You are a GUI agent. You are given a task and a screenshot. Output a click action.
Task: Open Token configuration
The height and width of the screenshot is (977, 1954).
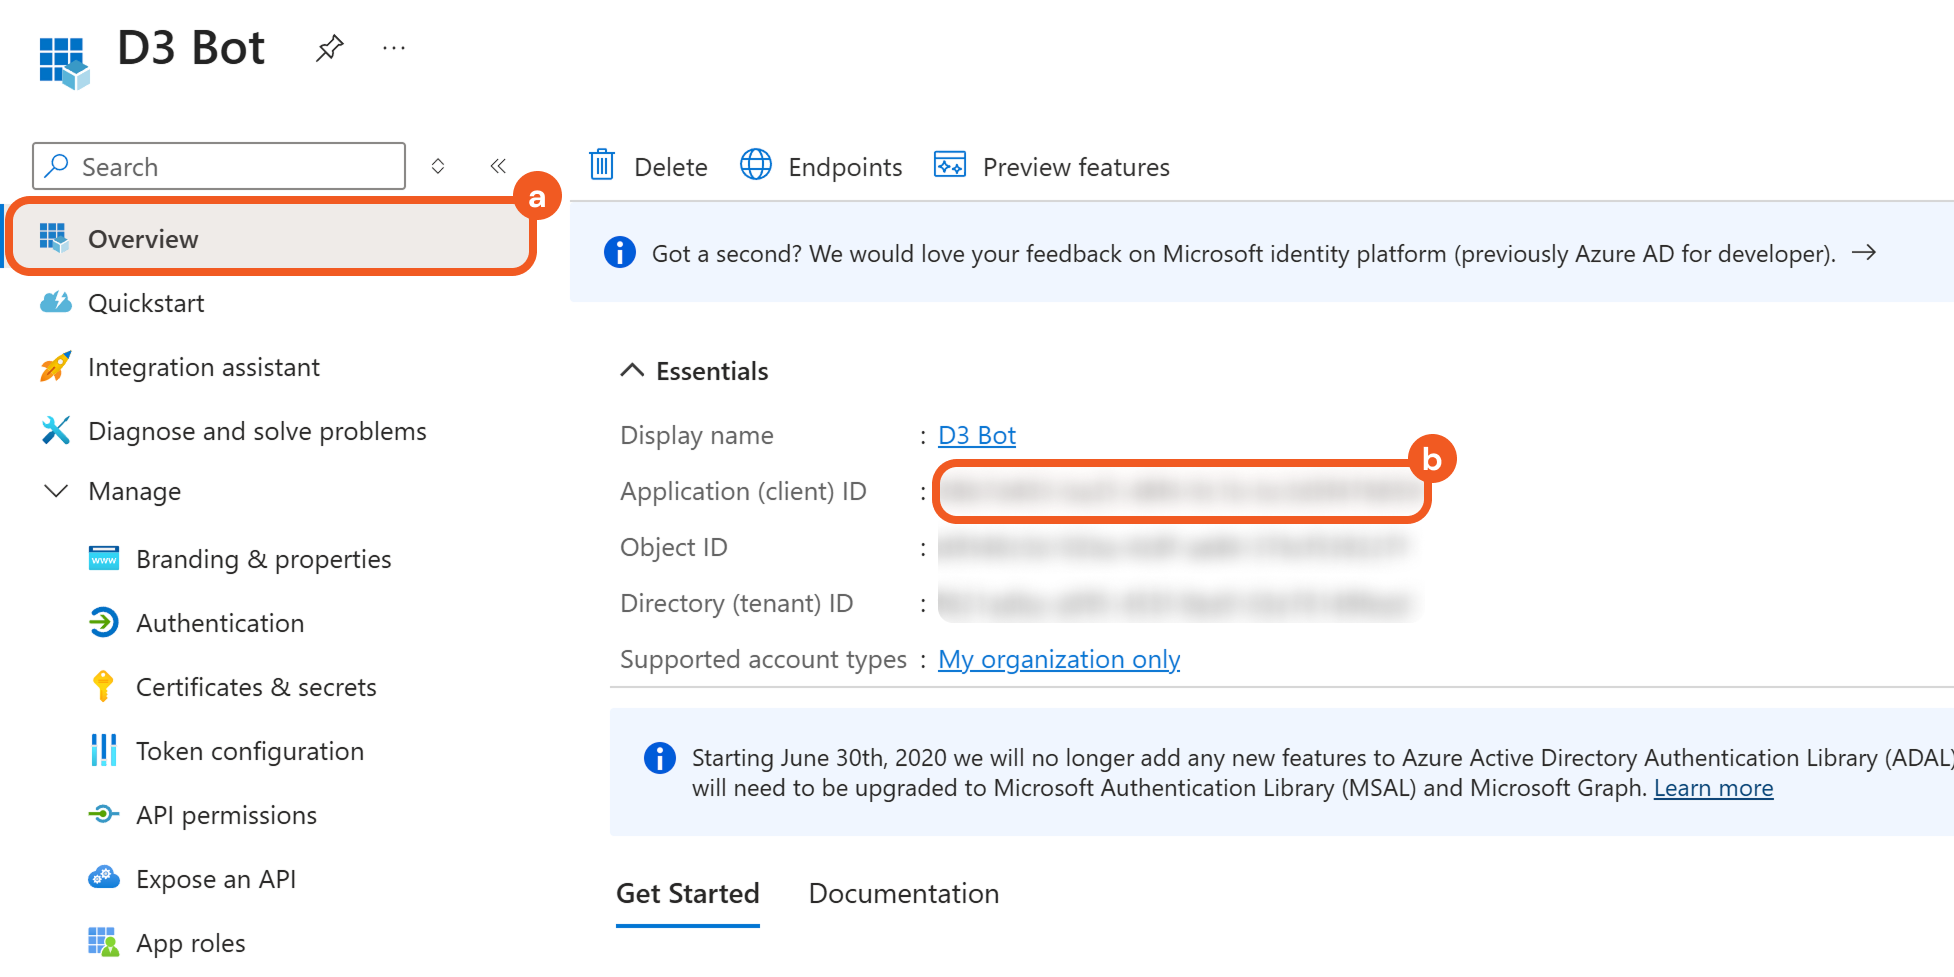tap(249, 751)
